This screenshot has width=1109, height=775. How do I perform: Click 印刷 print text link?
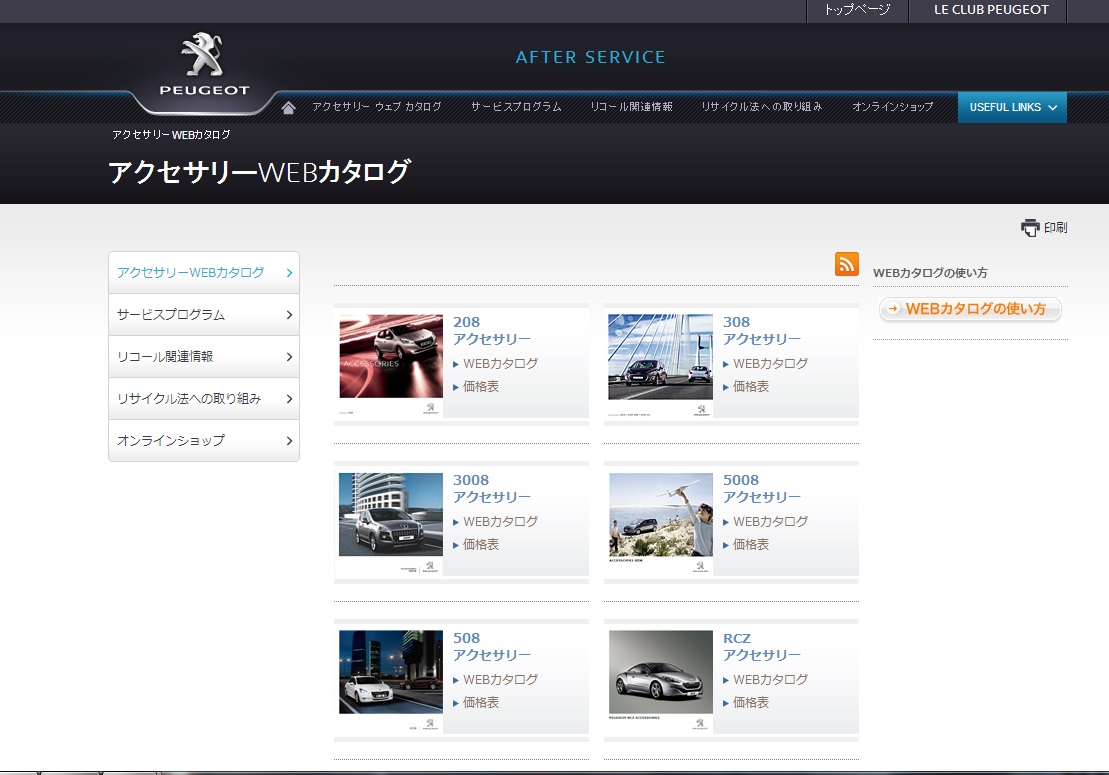[x=1055, y=228]
